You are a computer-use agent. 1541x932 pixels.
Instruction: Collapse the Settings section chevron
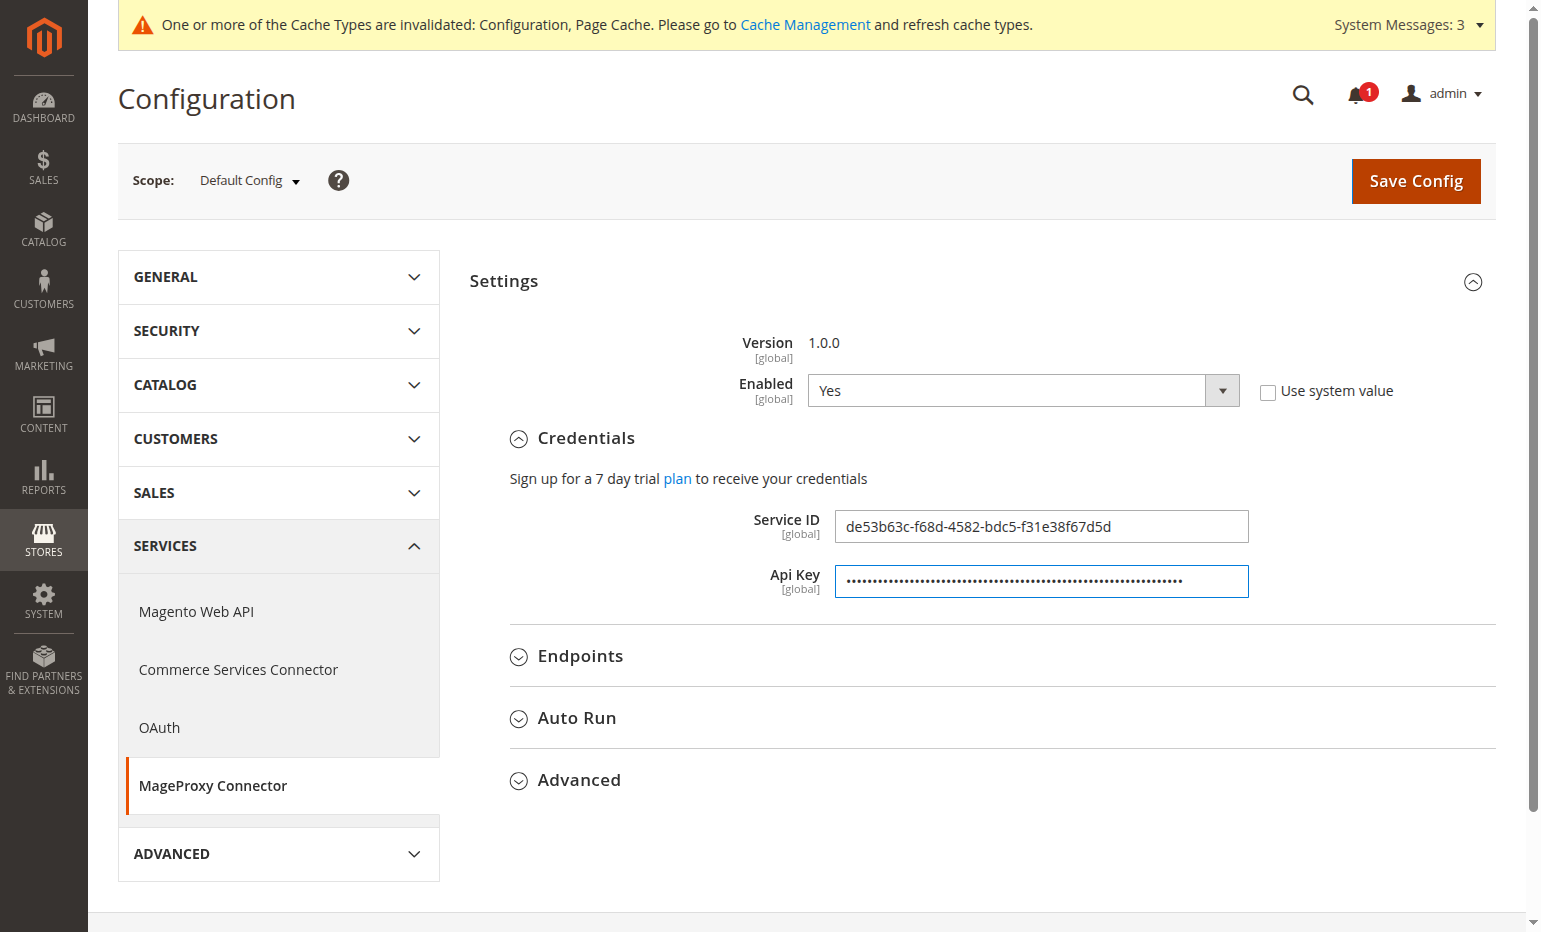point(1473,282)
